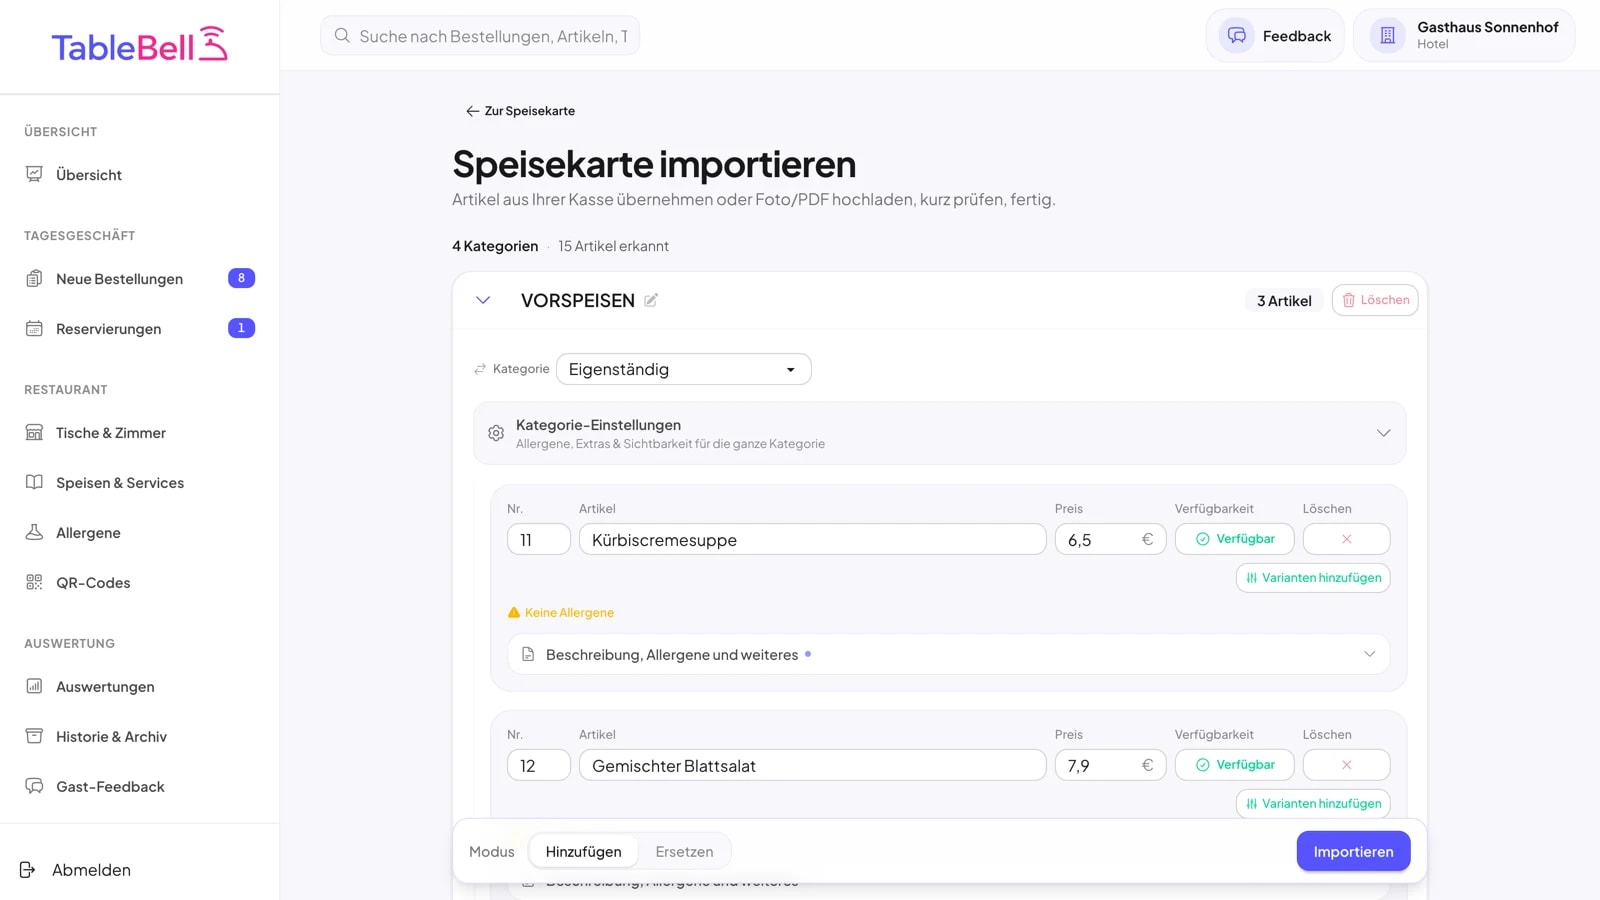Viewport: 1600px width, 900px height.
Task: Remove Kürbiscremesuppe with the X button
Action: 1347,539
